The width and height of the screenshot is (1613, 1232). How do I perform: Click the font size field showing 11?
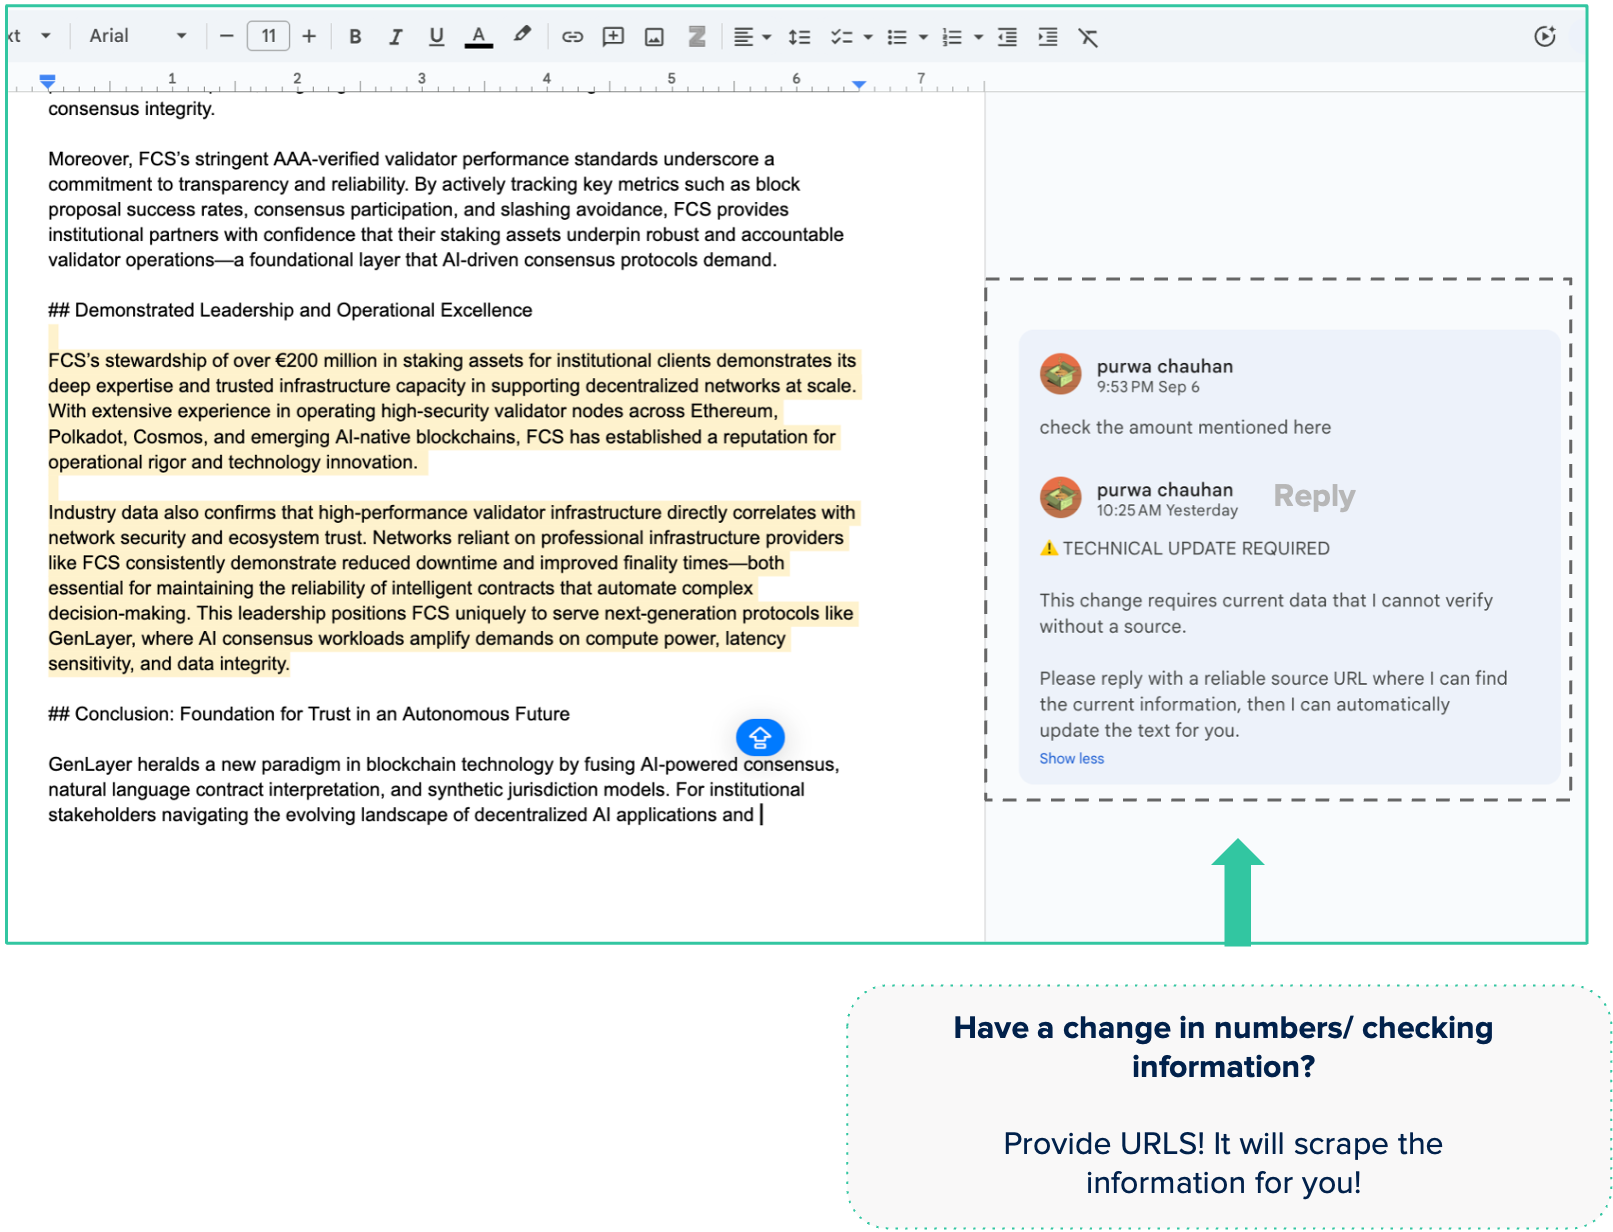tap(268, 36)
